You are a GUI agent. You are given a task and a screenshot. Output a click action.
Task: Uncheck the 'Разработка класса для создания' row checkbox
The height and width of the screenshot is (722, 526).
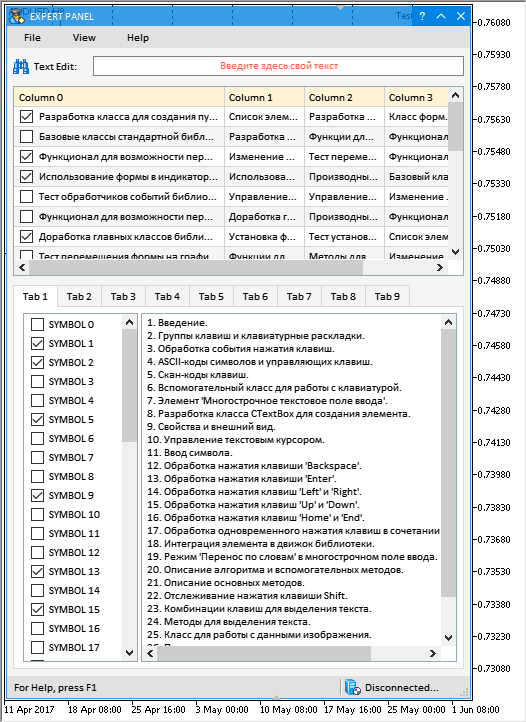[26, 116]
